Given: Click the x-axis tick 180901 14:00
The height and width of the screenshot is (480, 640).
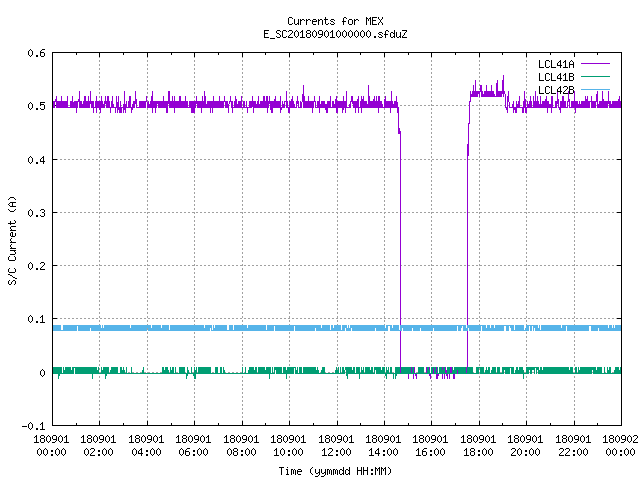Looking at the screenshot, I should click(383, 446).
